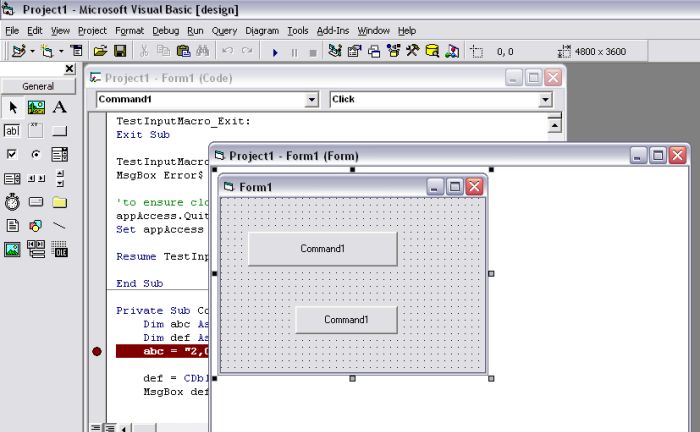
Task: Select the HScrollBar tool in toolbox
Action: (x=36, y=179)
